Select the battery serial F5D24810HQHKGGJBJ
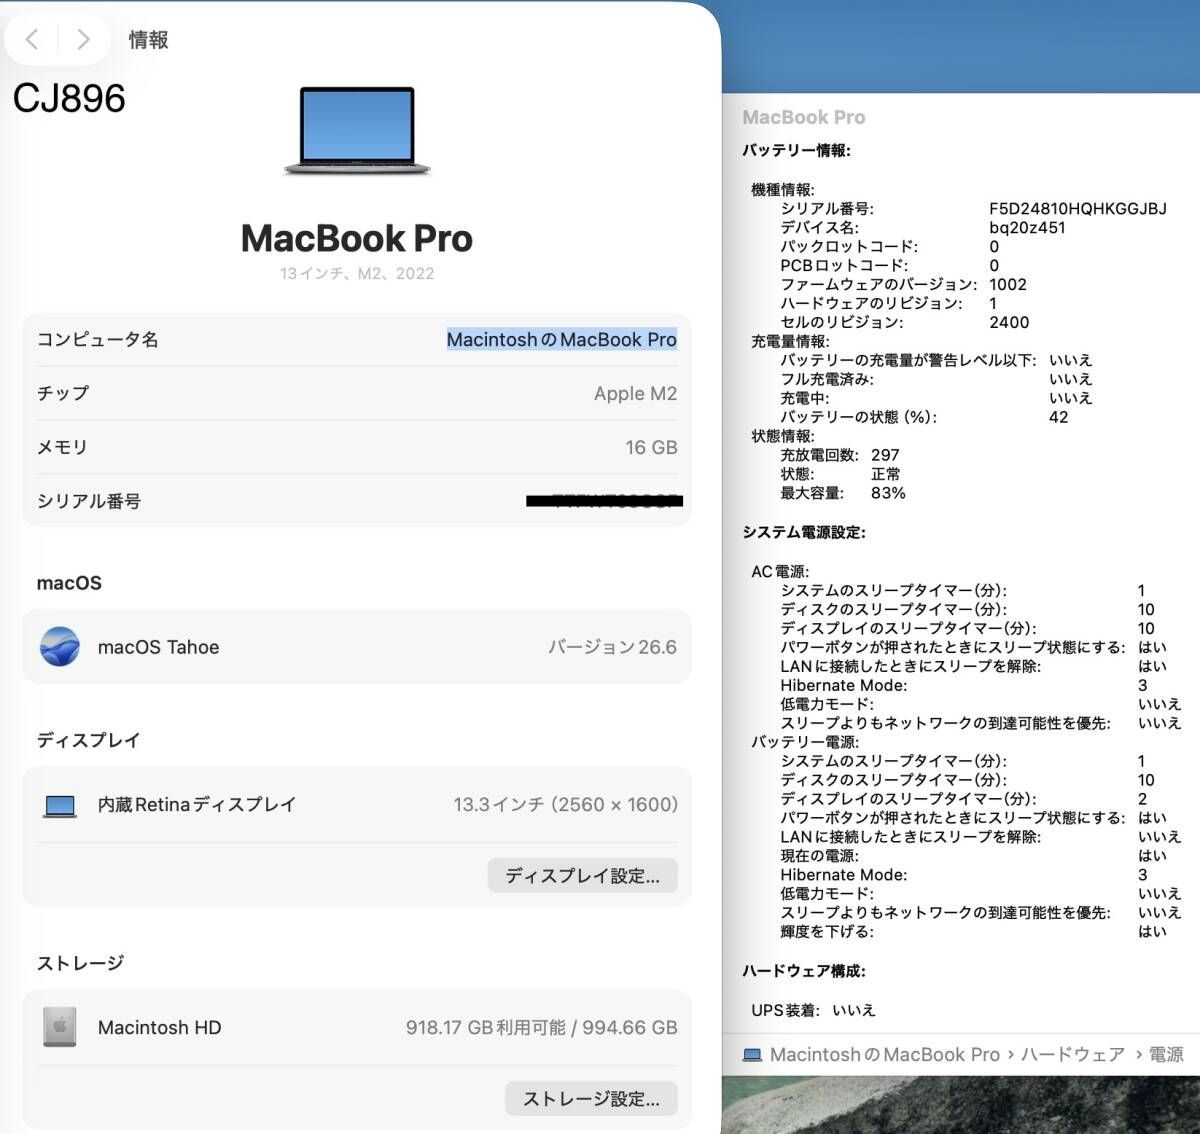This screenshot has height=1134, width=1200. click(1078, 209)
